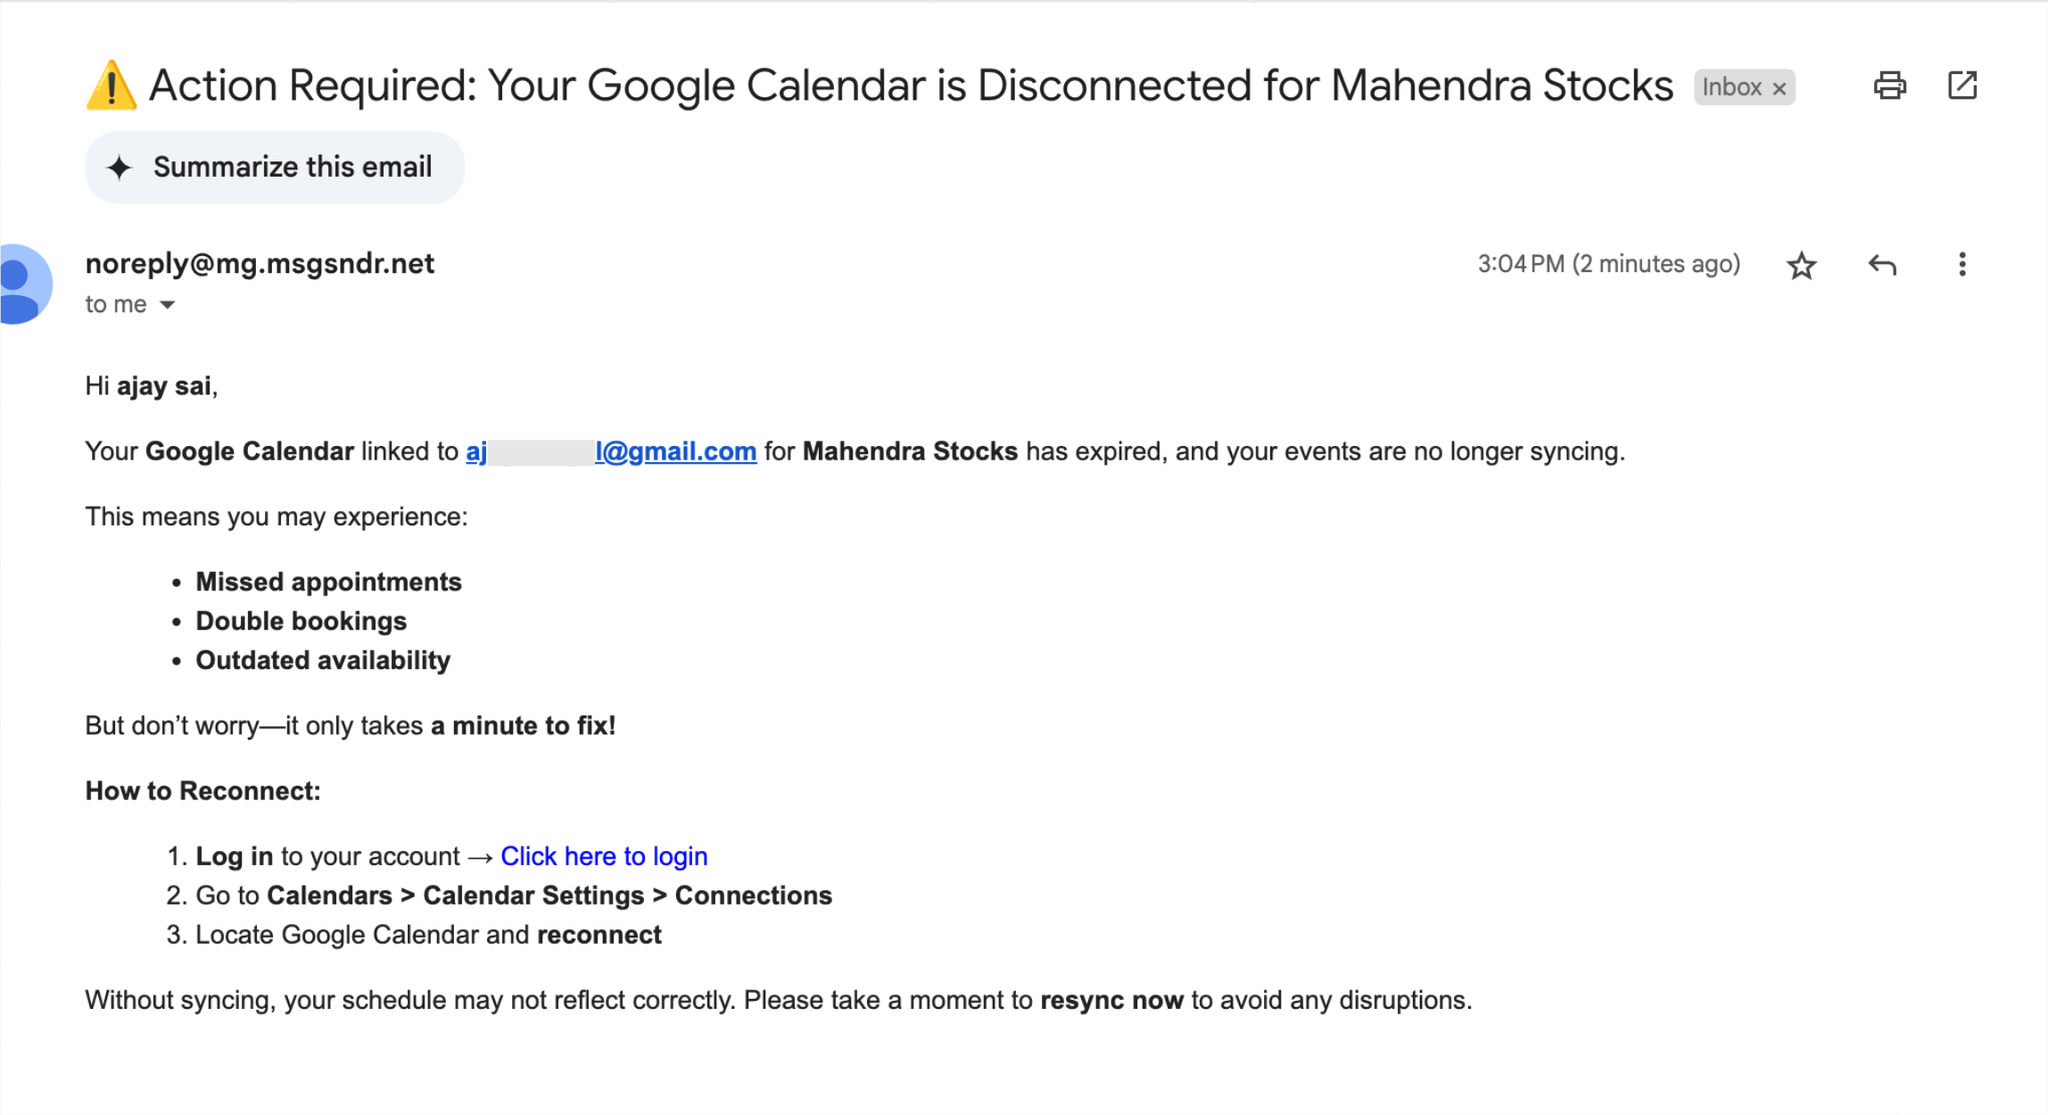Open the email in a new window

[x=1962, y=86]
